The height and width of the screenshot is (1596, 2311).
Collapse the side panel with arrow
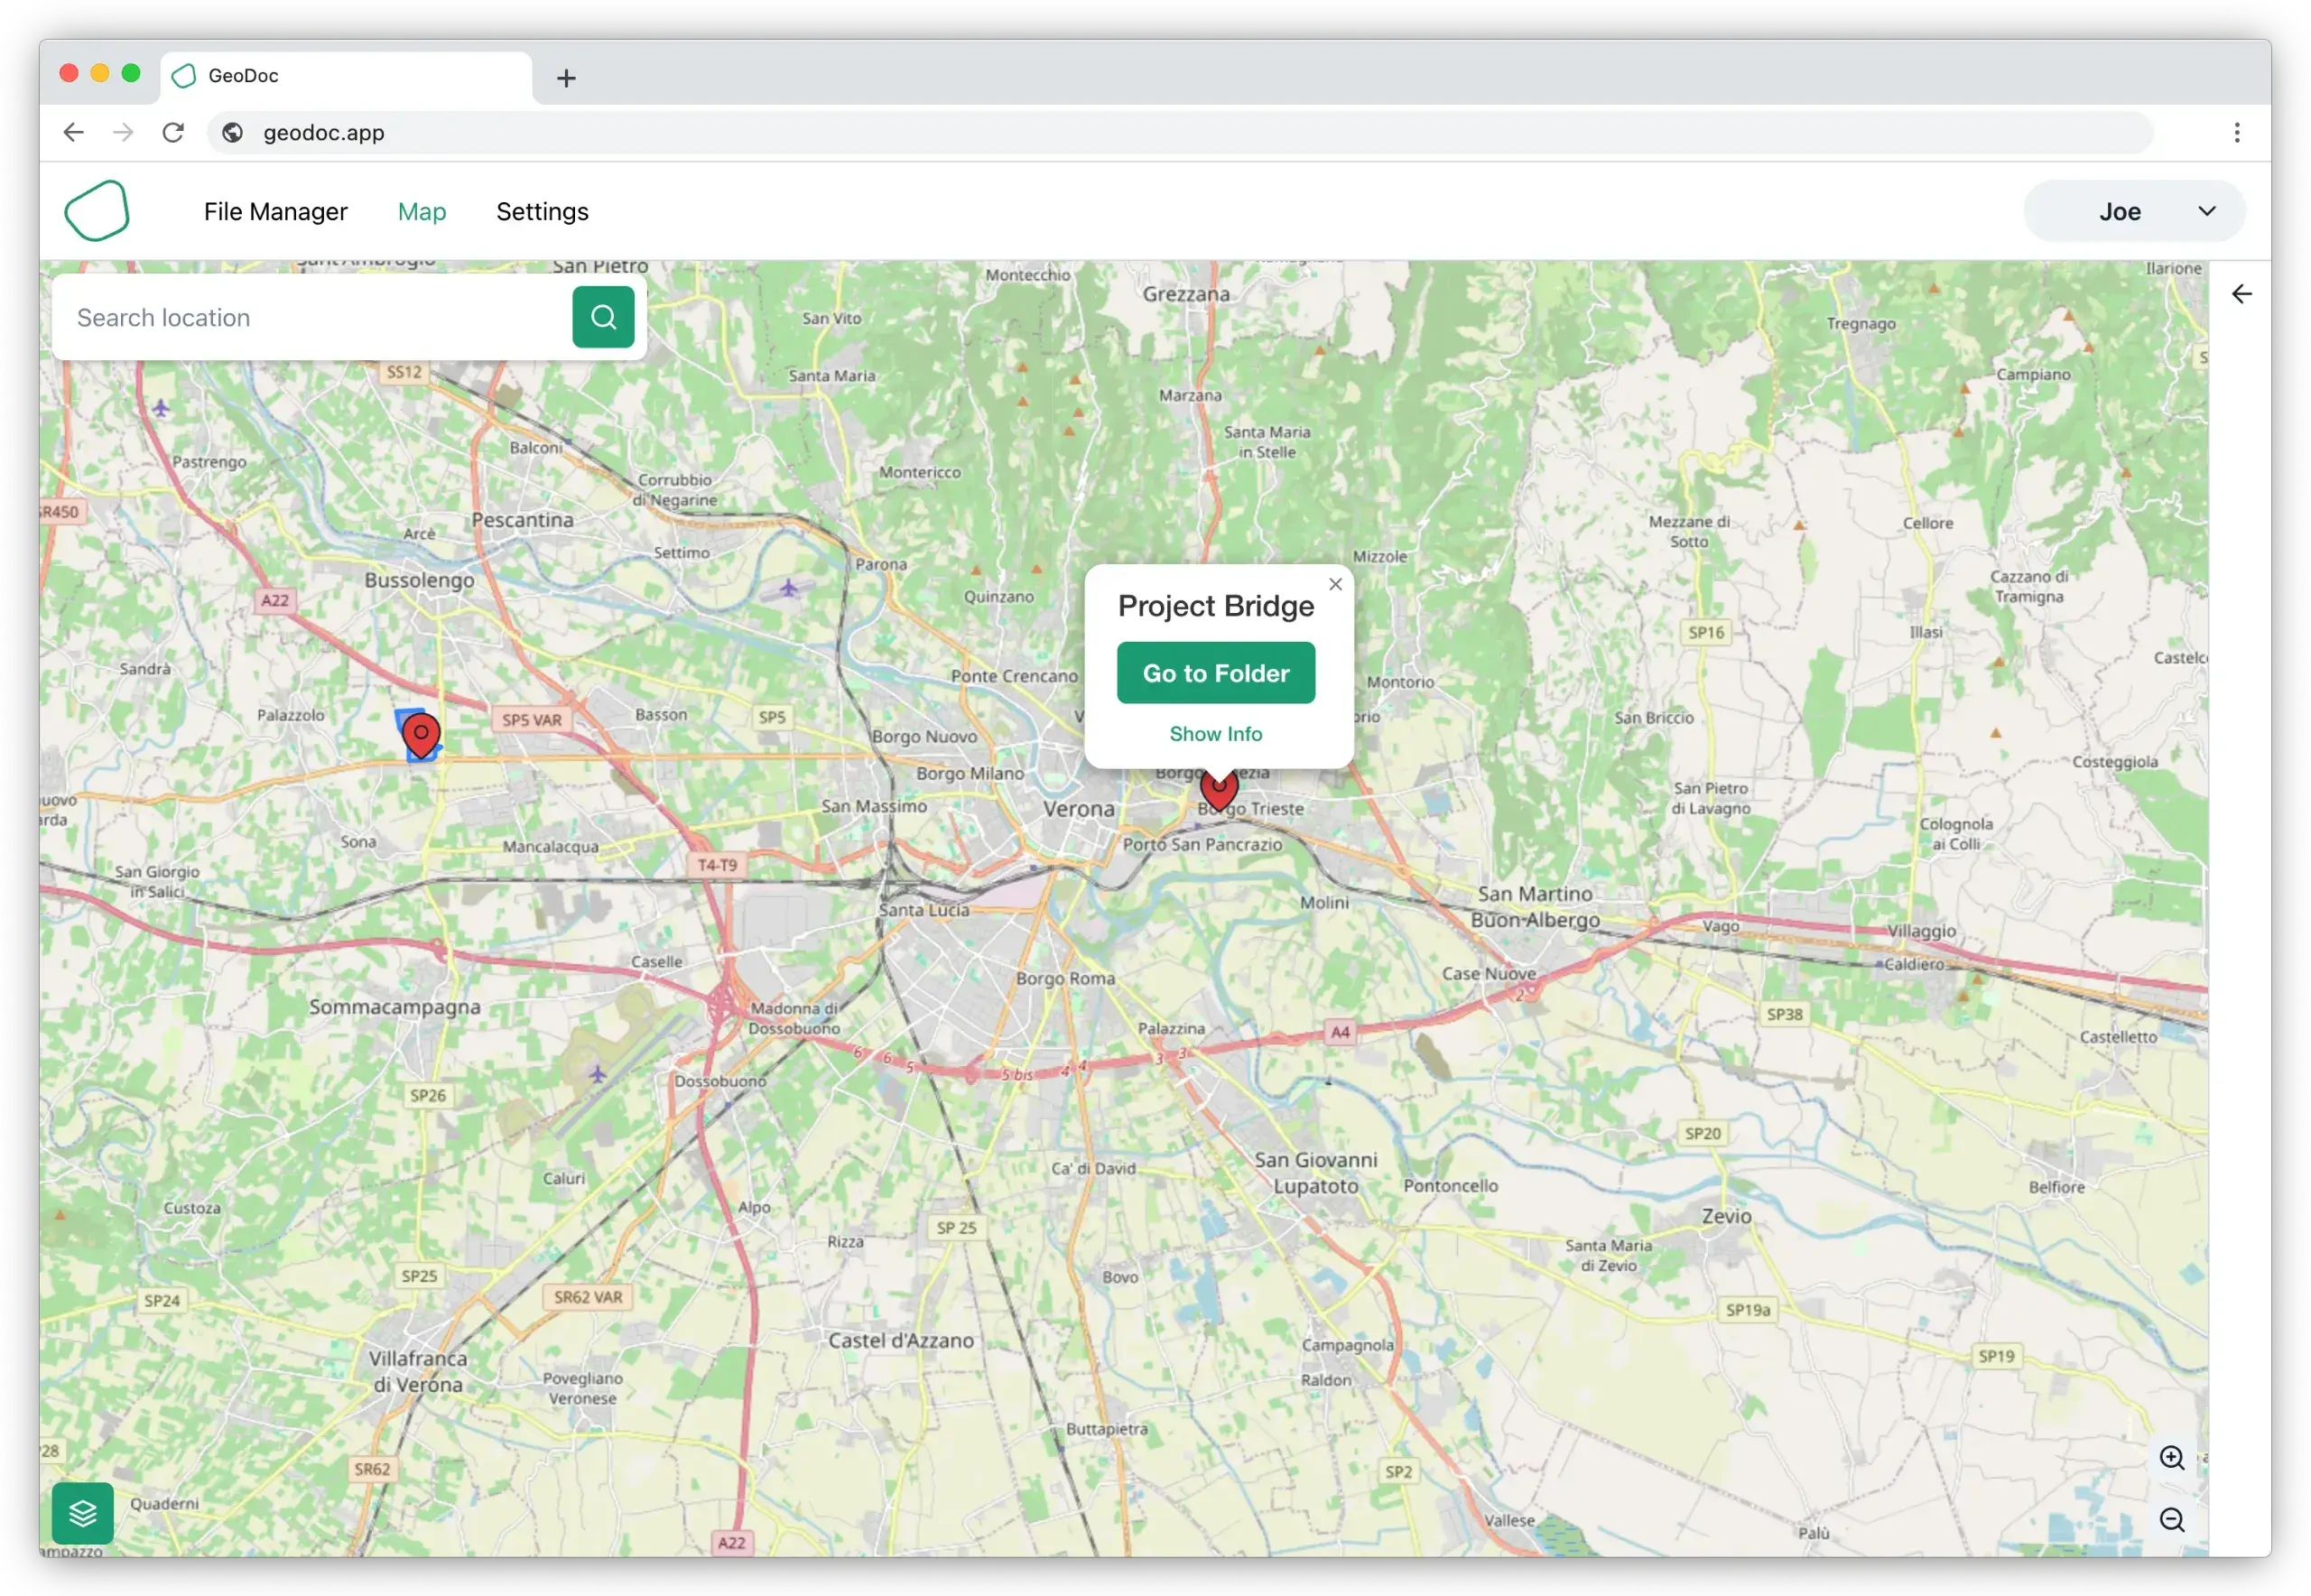point(2241,294)
